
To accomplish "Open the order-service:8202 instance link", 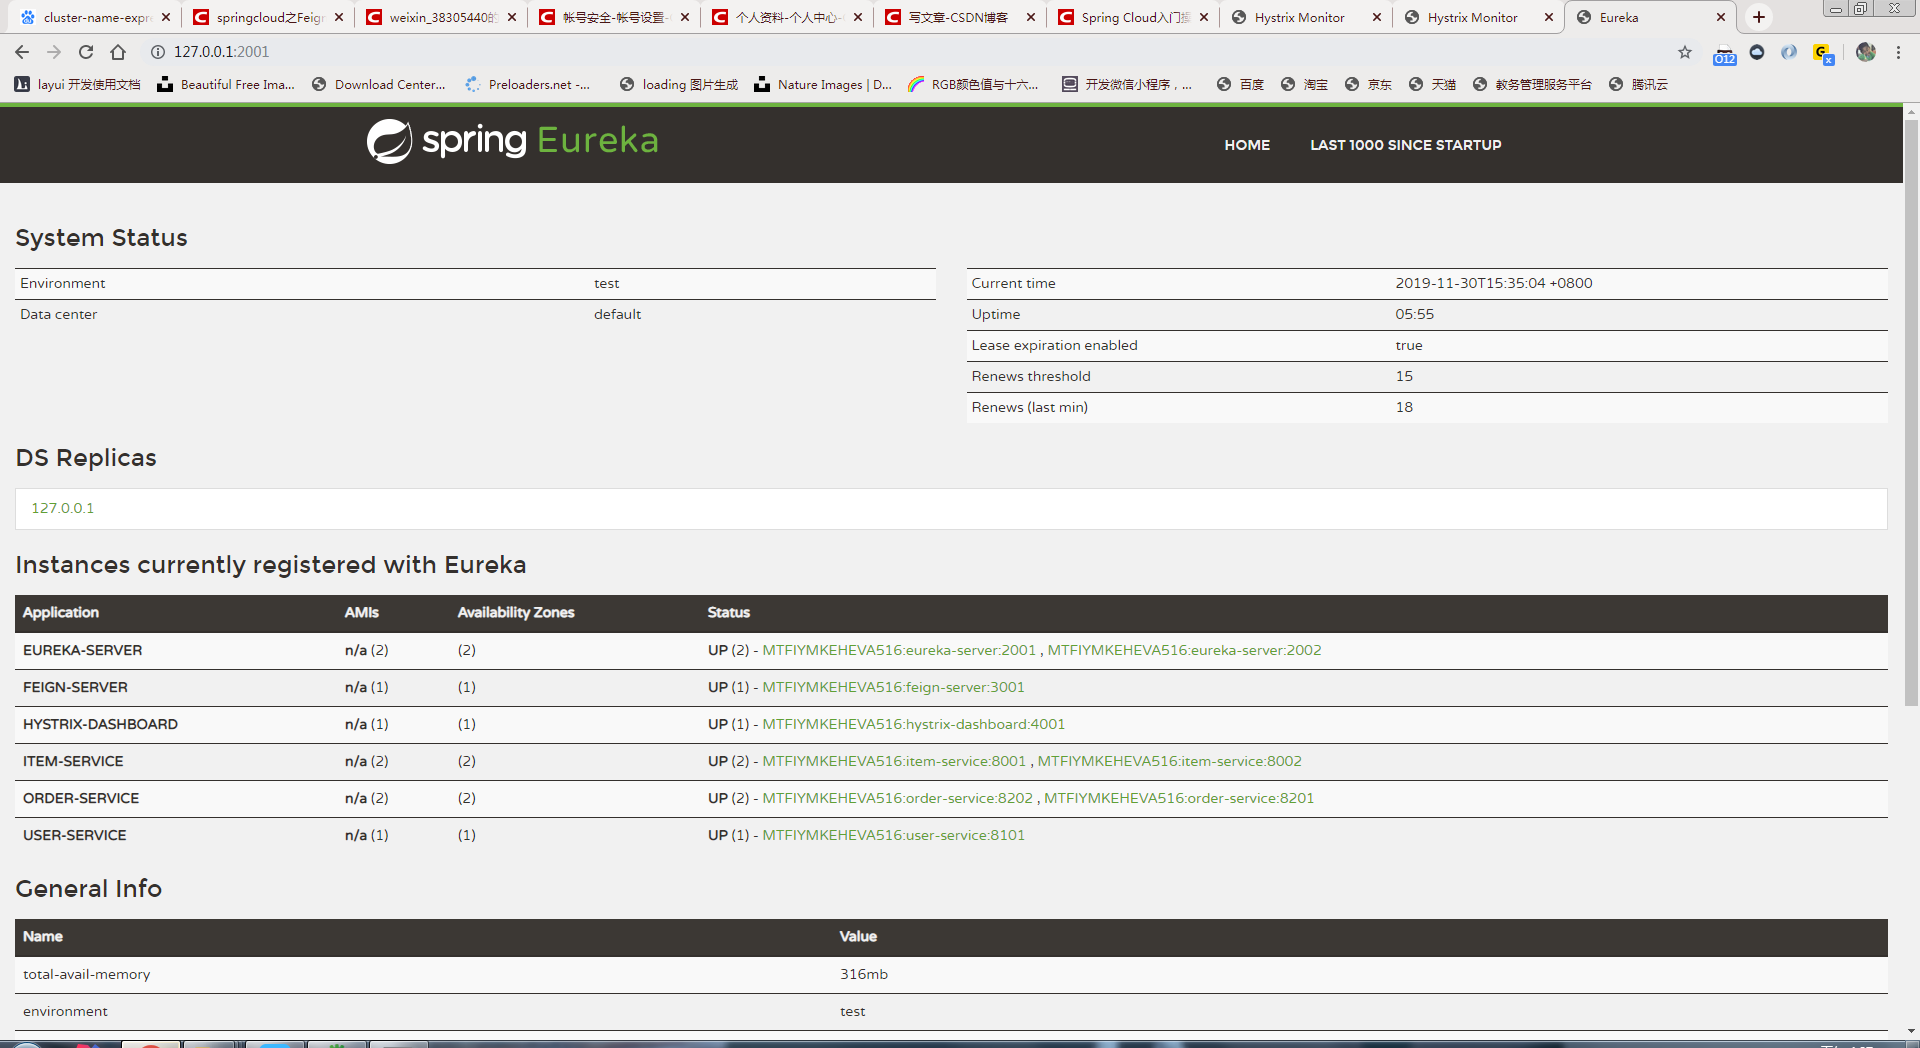I will (x=897, y=798).
